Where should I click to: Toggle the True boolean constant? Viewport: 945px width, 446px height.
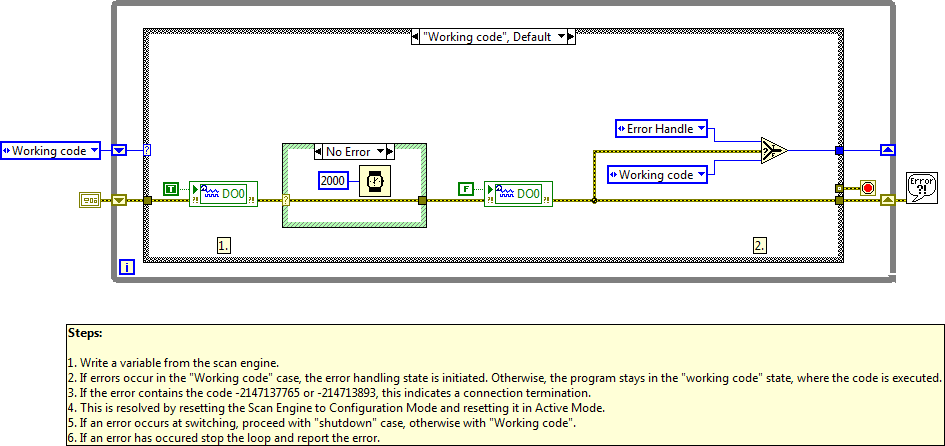(171, 189)
